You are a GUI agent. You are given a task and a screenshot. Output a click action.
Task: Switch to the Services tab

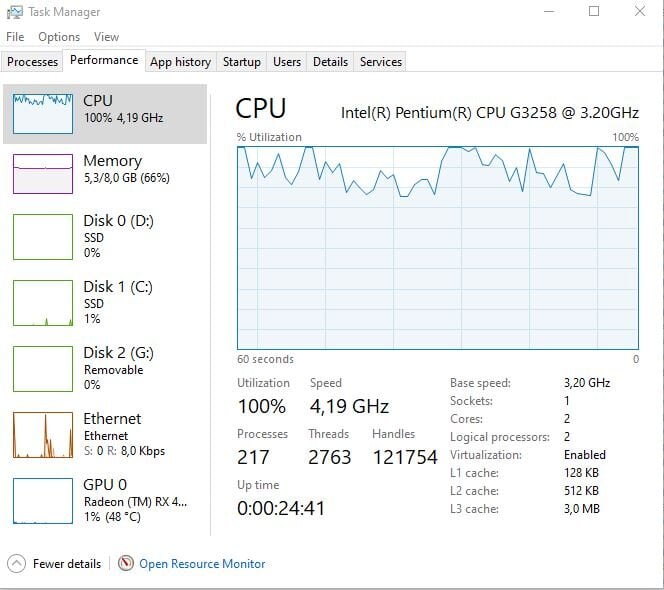[380, 62]
